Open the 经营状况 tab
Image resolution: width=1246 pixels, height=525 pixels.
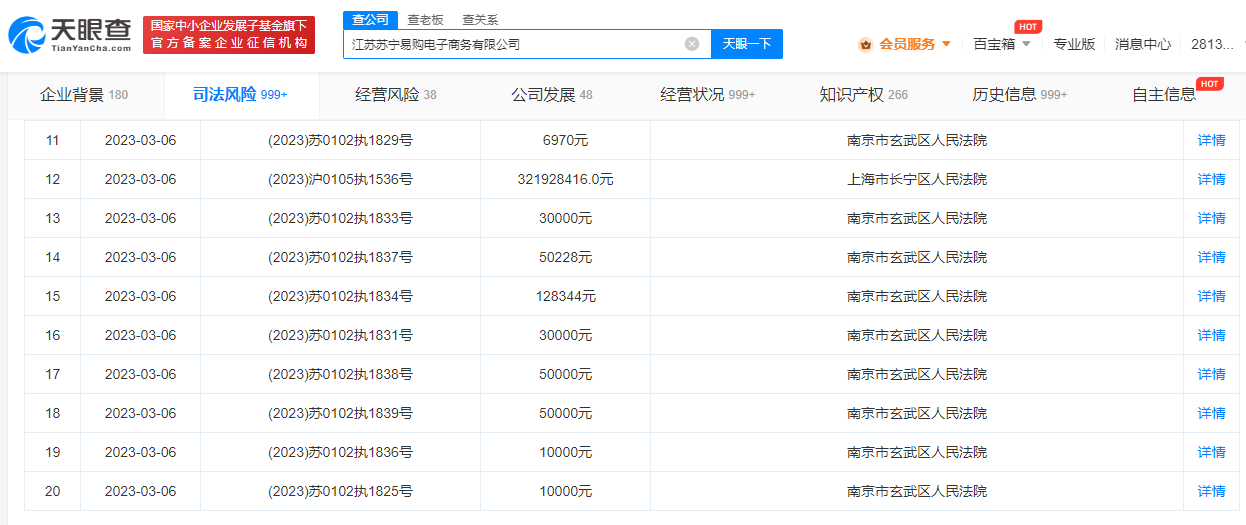click(708, 95)
